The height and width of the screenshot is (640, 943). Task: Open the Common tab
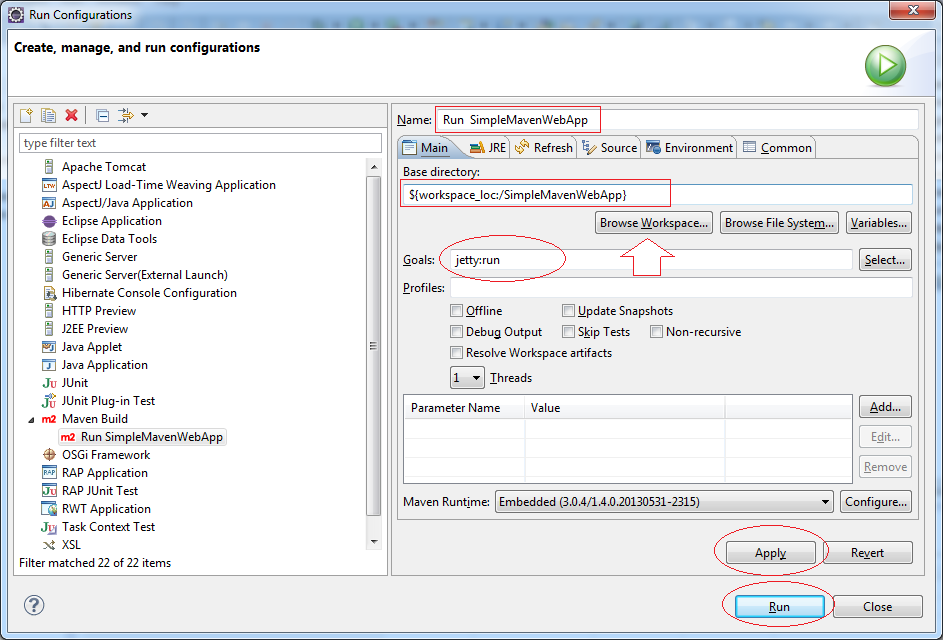click(777, 148)
